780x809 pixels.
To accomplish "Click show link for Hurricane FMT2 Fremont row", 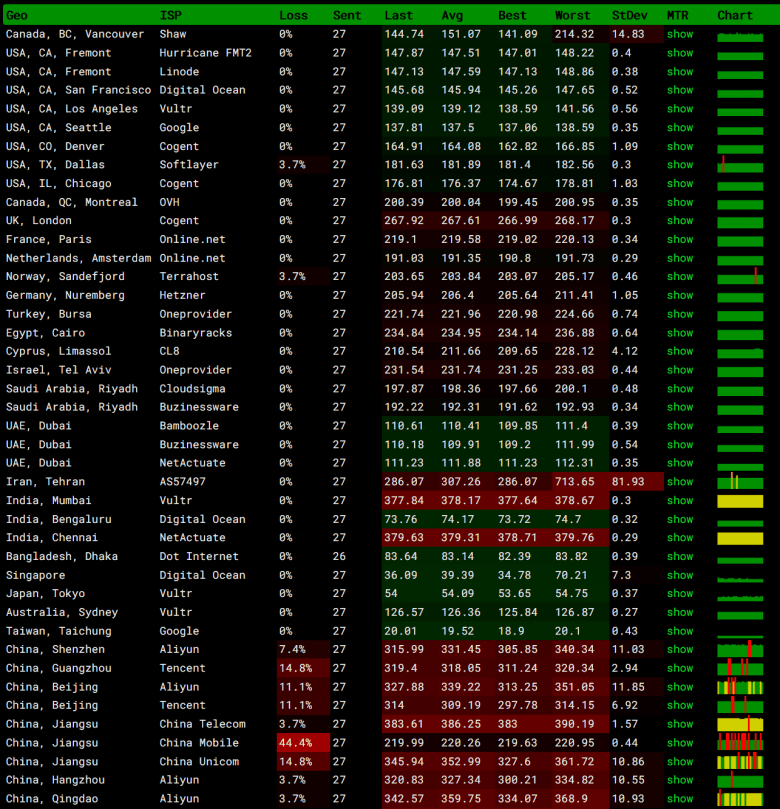I will pyautogui.click(x=679, y=53).
